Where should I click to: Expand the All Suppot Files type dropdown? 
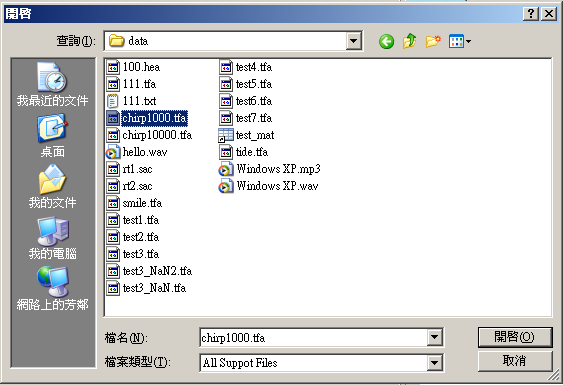pyautogui.click(x=434, y=363)
